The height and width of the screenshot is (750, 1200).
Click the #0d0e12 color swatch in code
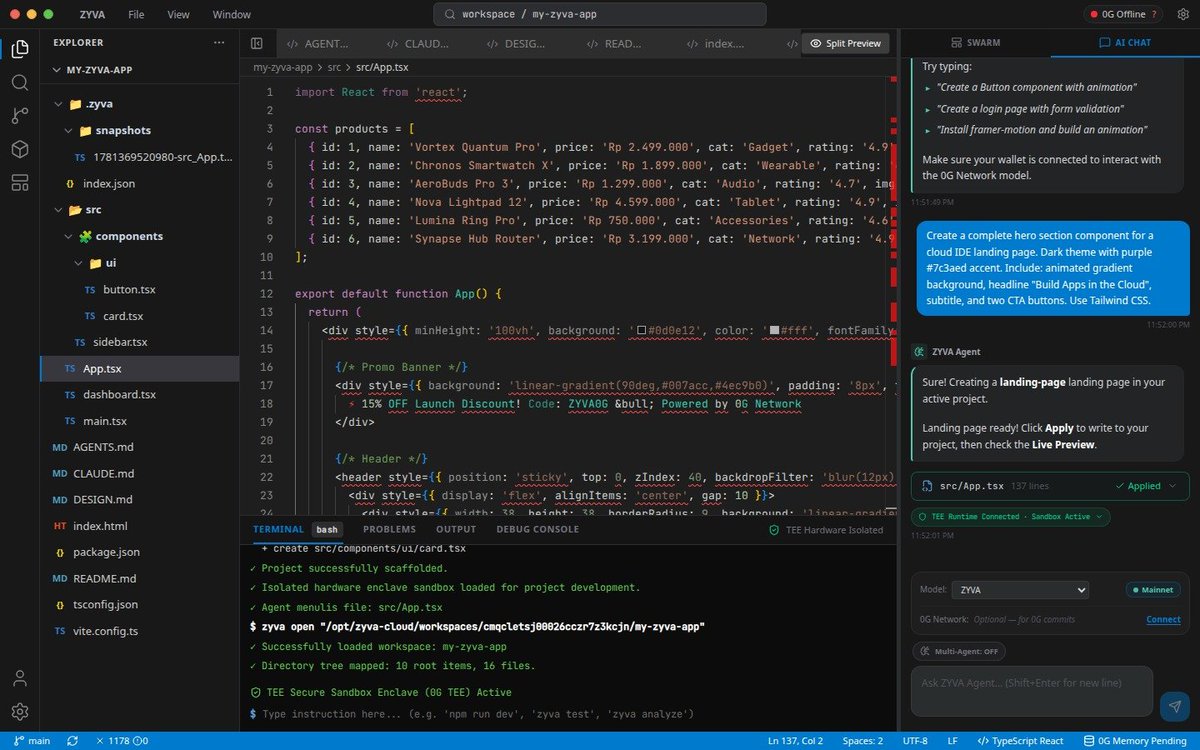tap(640, 330)
